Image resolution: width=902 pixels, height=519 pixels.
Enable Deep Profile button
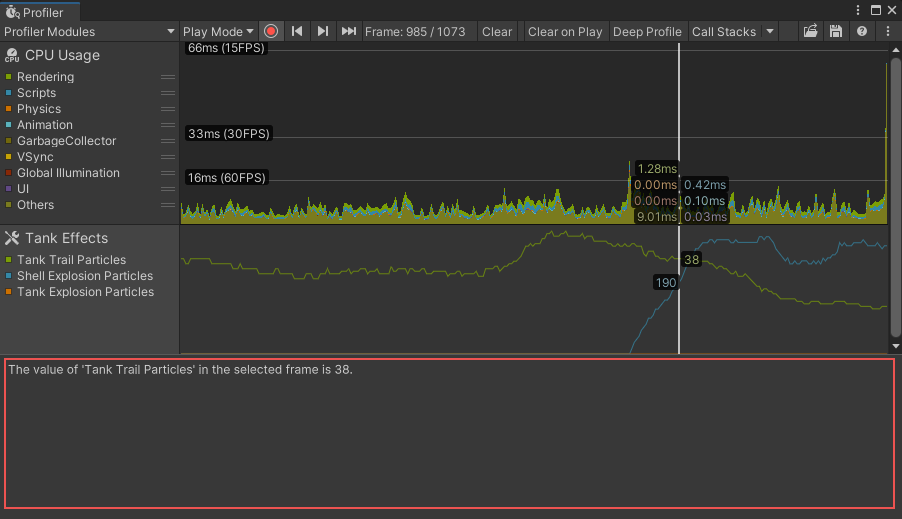pyautogui.click(x=647, y=32)
